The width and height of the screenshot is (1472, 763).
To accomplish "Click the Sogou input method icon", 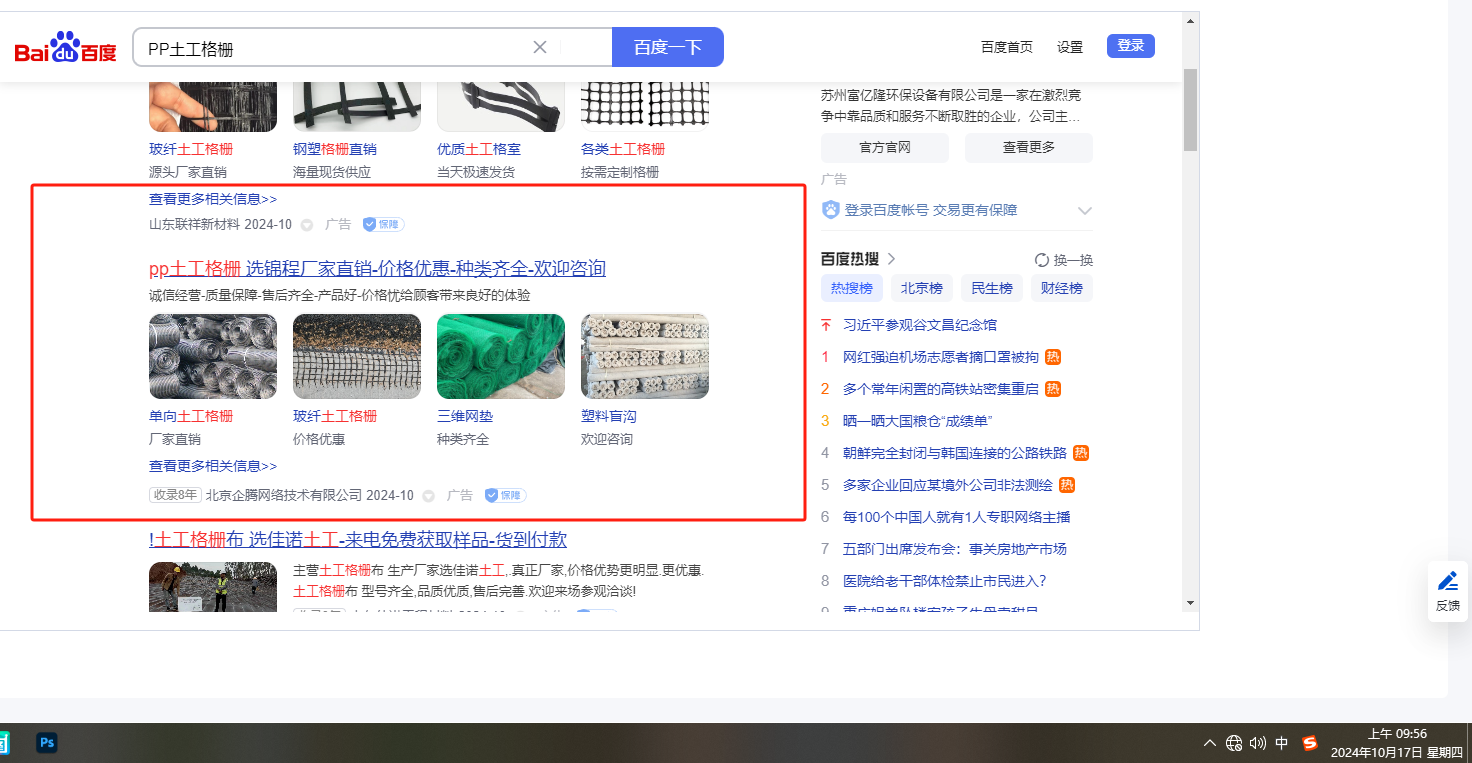I will pyautogui.click(x=1310, y=743).
